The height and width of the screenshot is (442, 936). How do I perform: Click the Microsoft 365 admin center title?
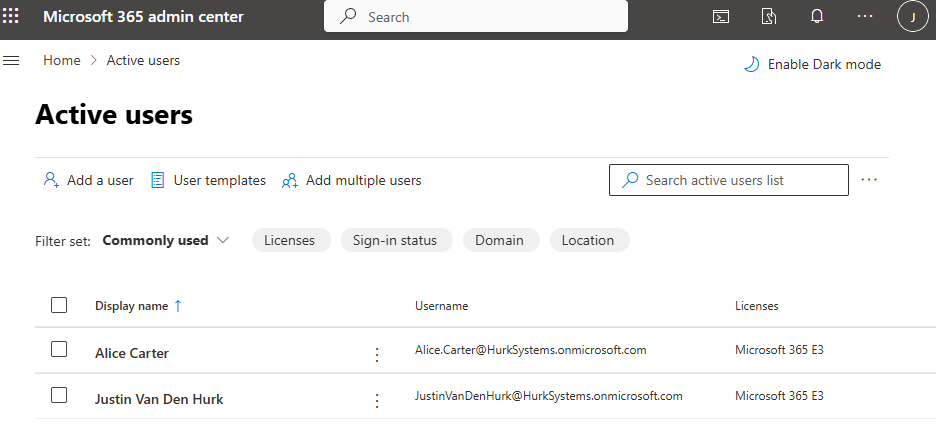(x=143, y=17)
